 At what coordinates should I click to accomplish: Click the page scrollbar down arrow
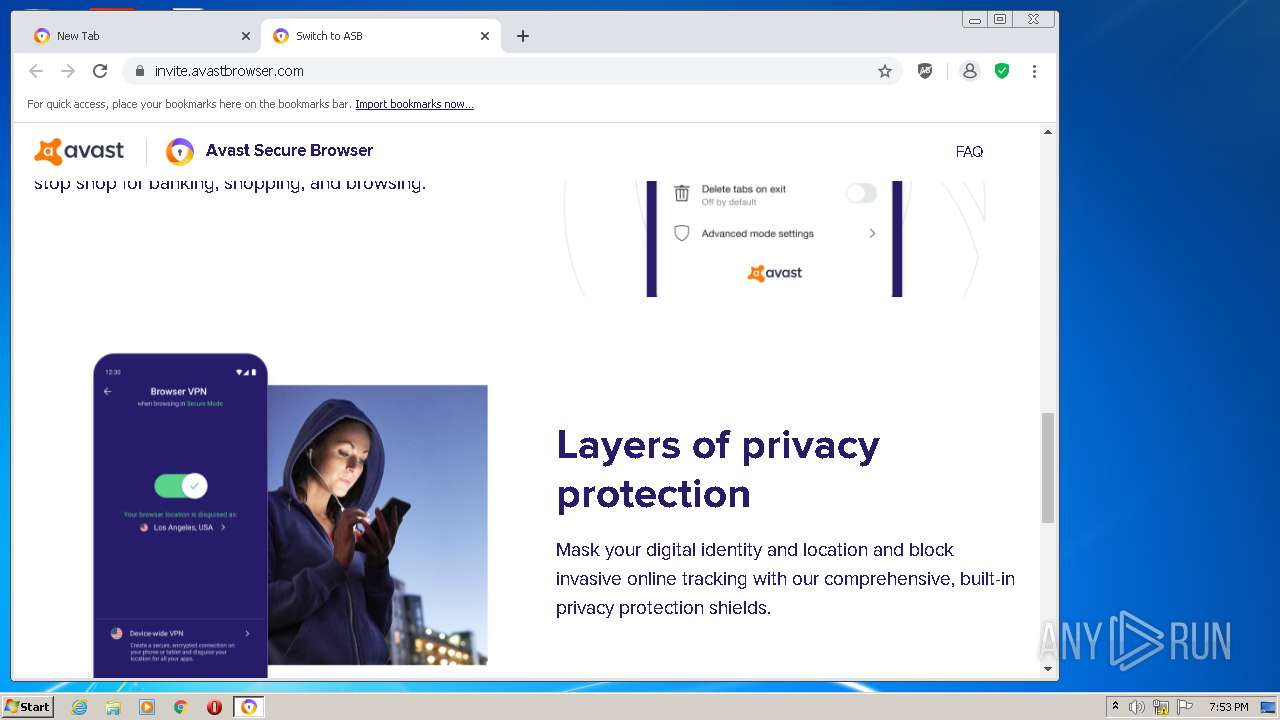[1048, 669]
